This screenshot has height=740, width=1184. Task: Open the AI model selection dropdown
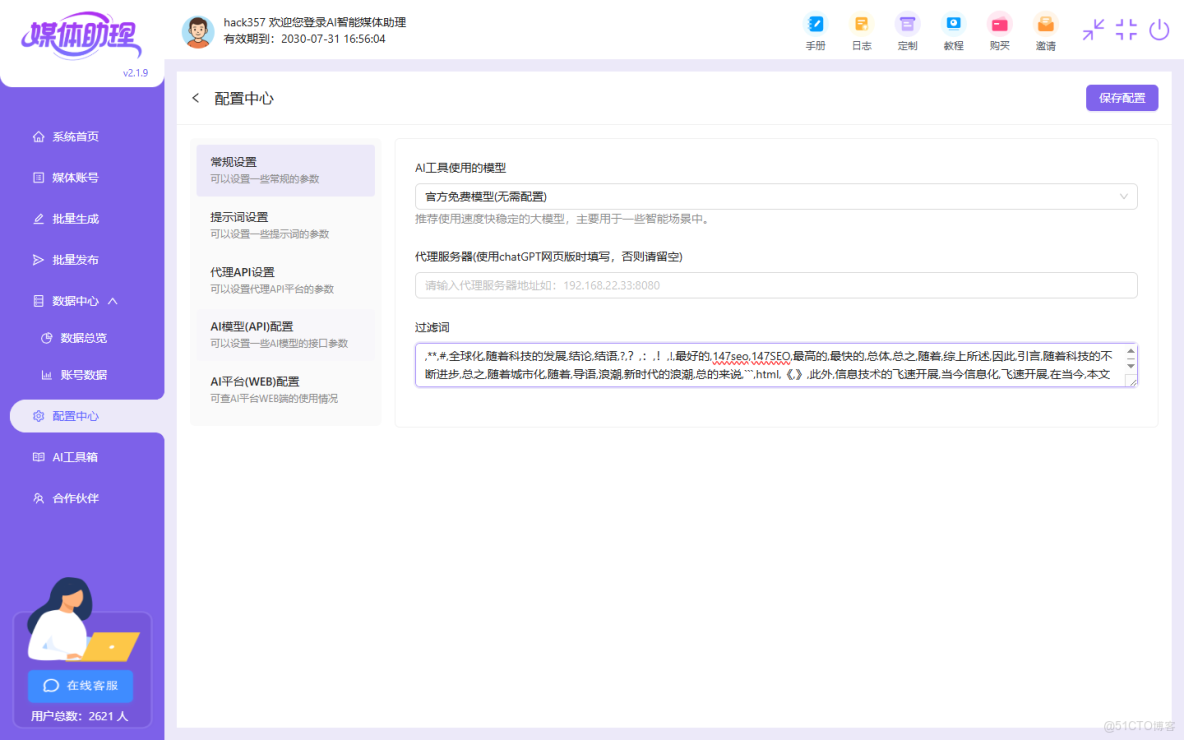tap(776, 196)
